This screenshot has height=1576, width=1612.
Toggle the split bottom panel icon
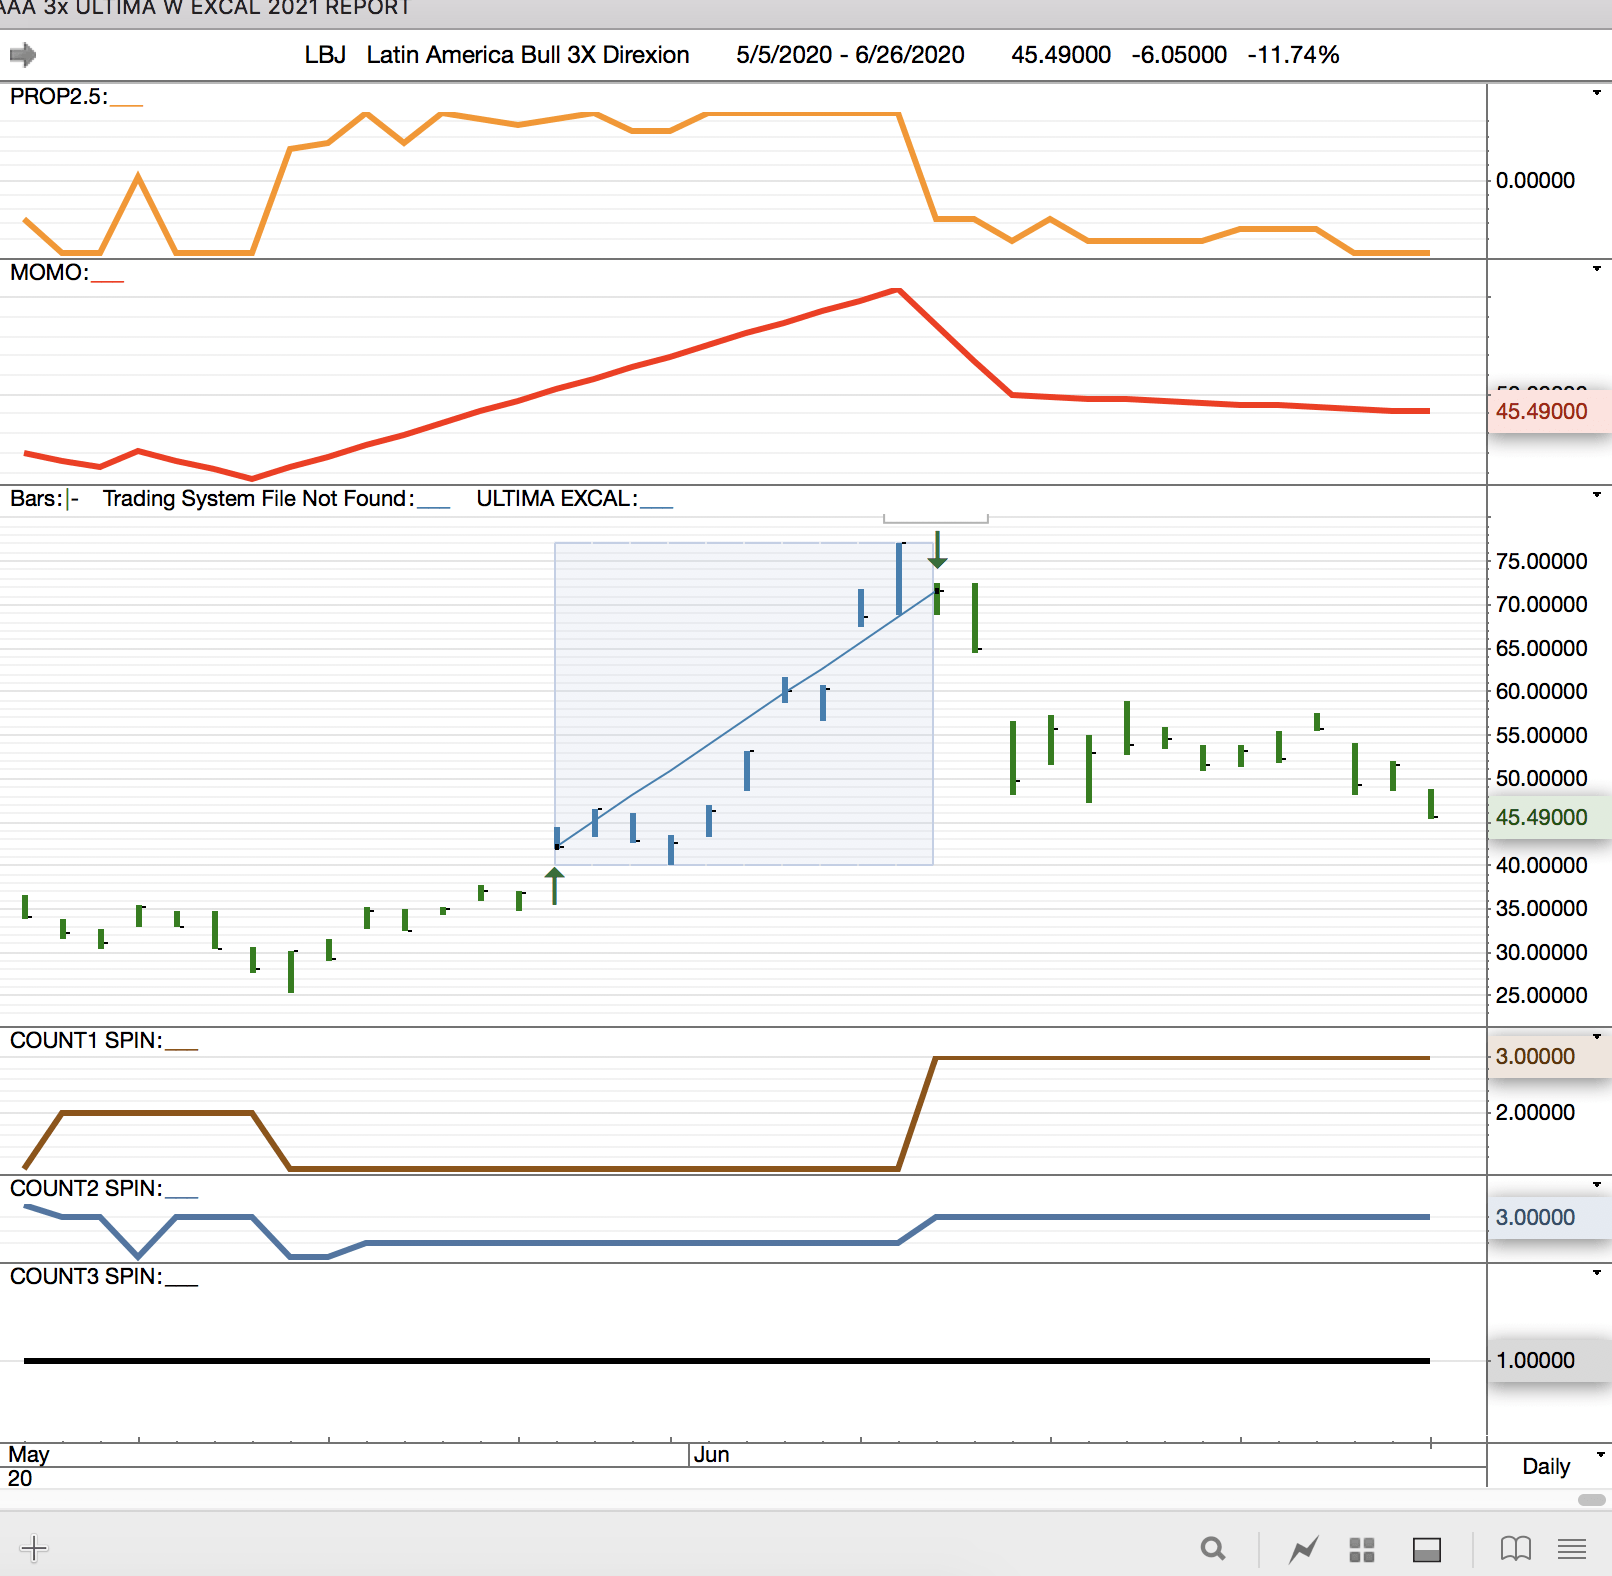[x=1426, y=1549]
